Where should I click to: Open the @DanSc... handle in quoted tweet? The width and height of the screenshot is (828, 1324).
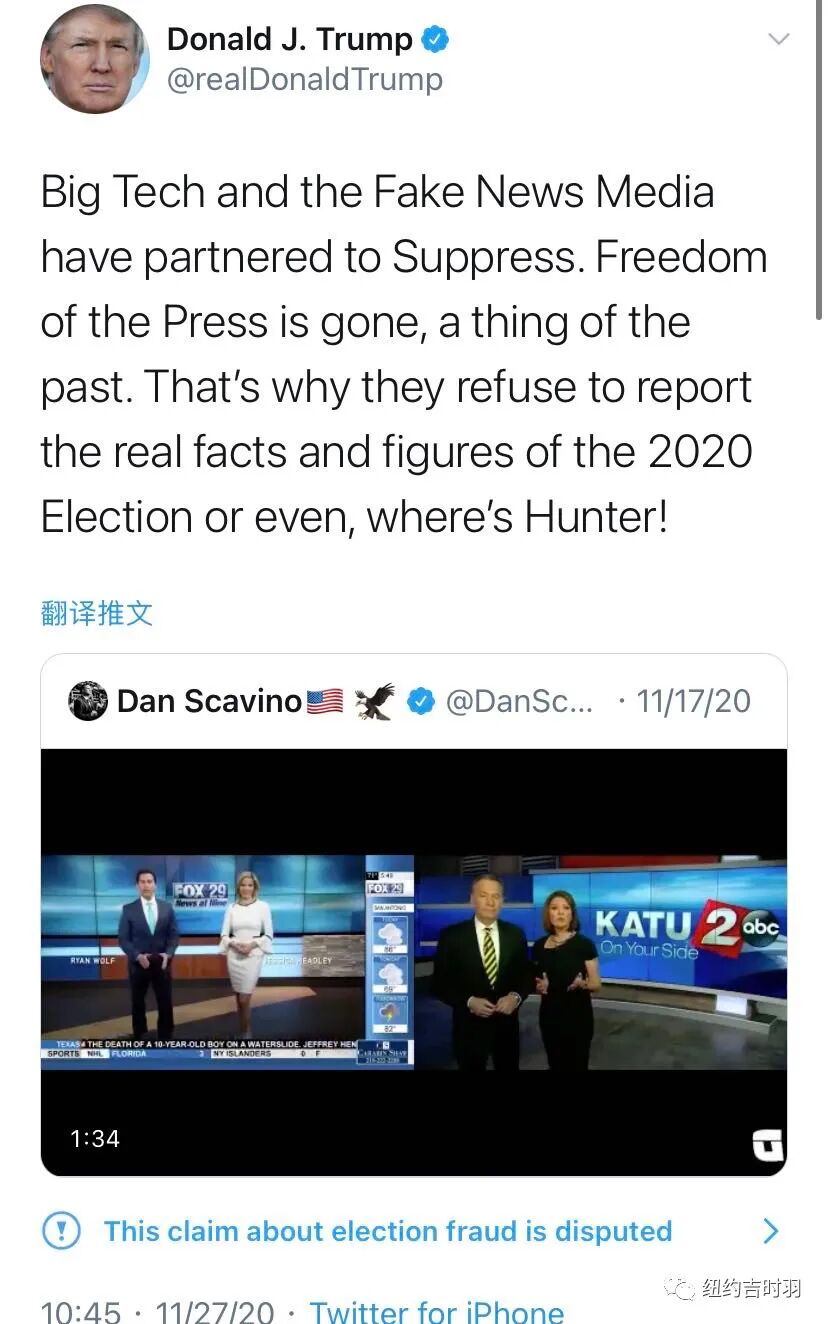519,701
